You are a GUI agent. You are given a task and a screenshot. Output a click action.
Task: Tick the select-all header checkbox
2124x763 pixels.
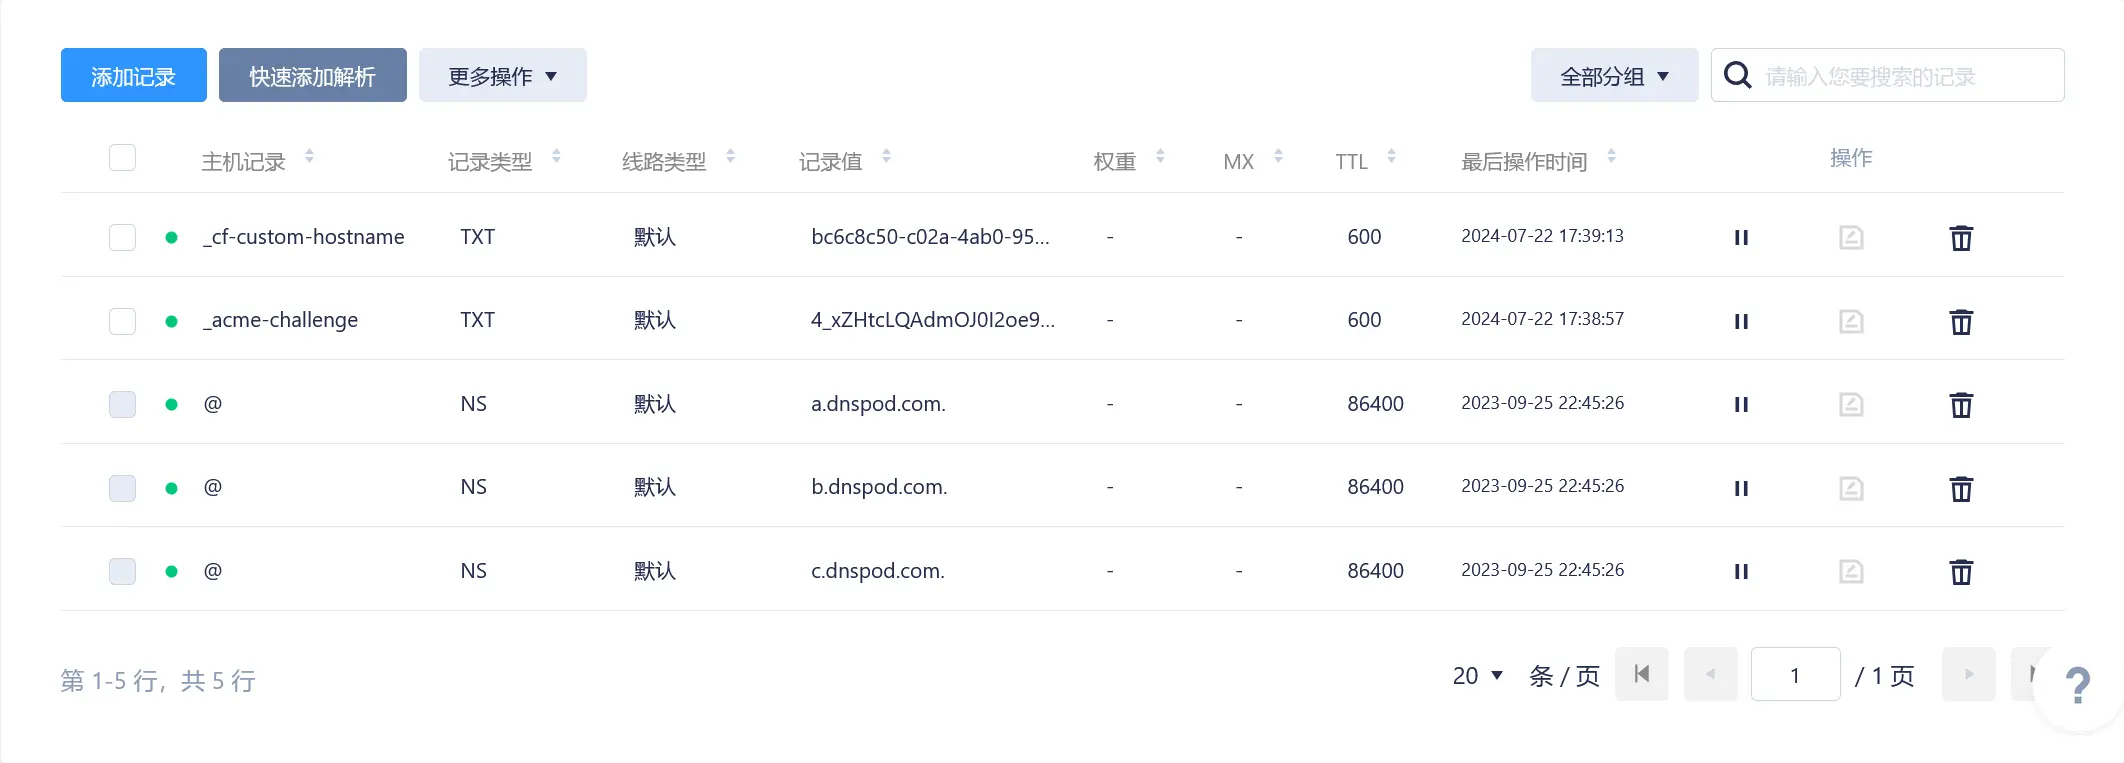pos(122,158)
